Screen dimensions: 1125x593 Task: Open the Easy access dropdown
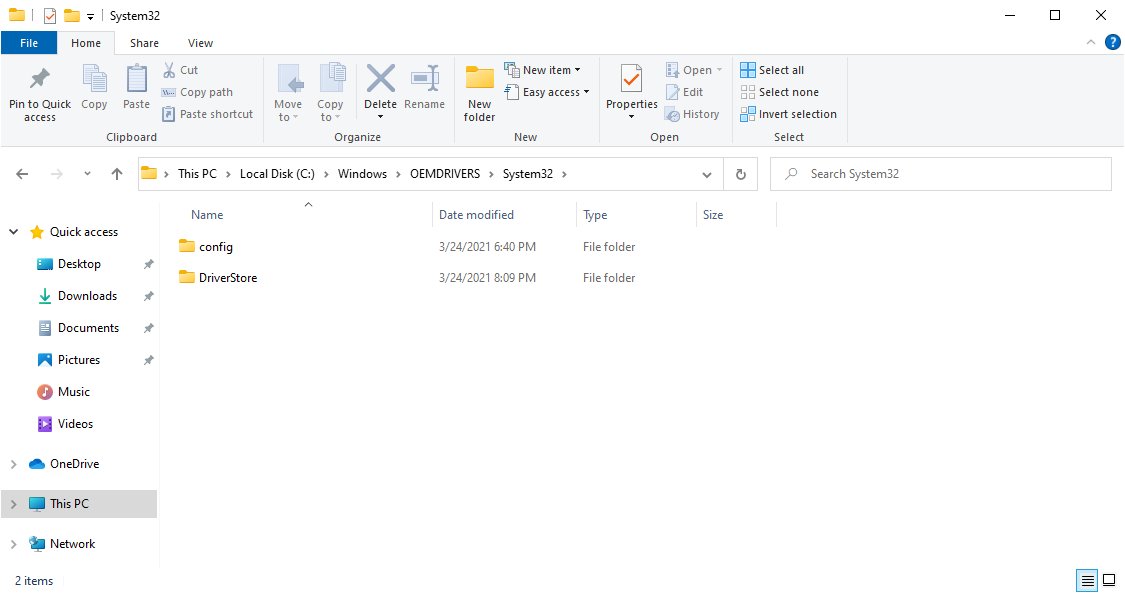(547, 92)
